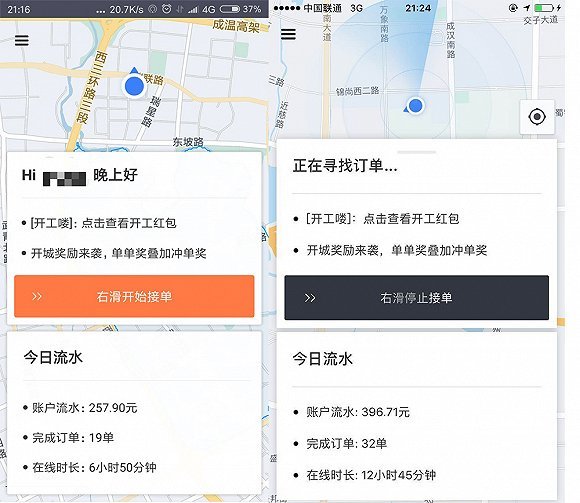Screen dimensions: 580x503
Task: Open the hamburger menu on right phone
Action: tap(288, 34)
